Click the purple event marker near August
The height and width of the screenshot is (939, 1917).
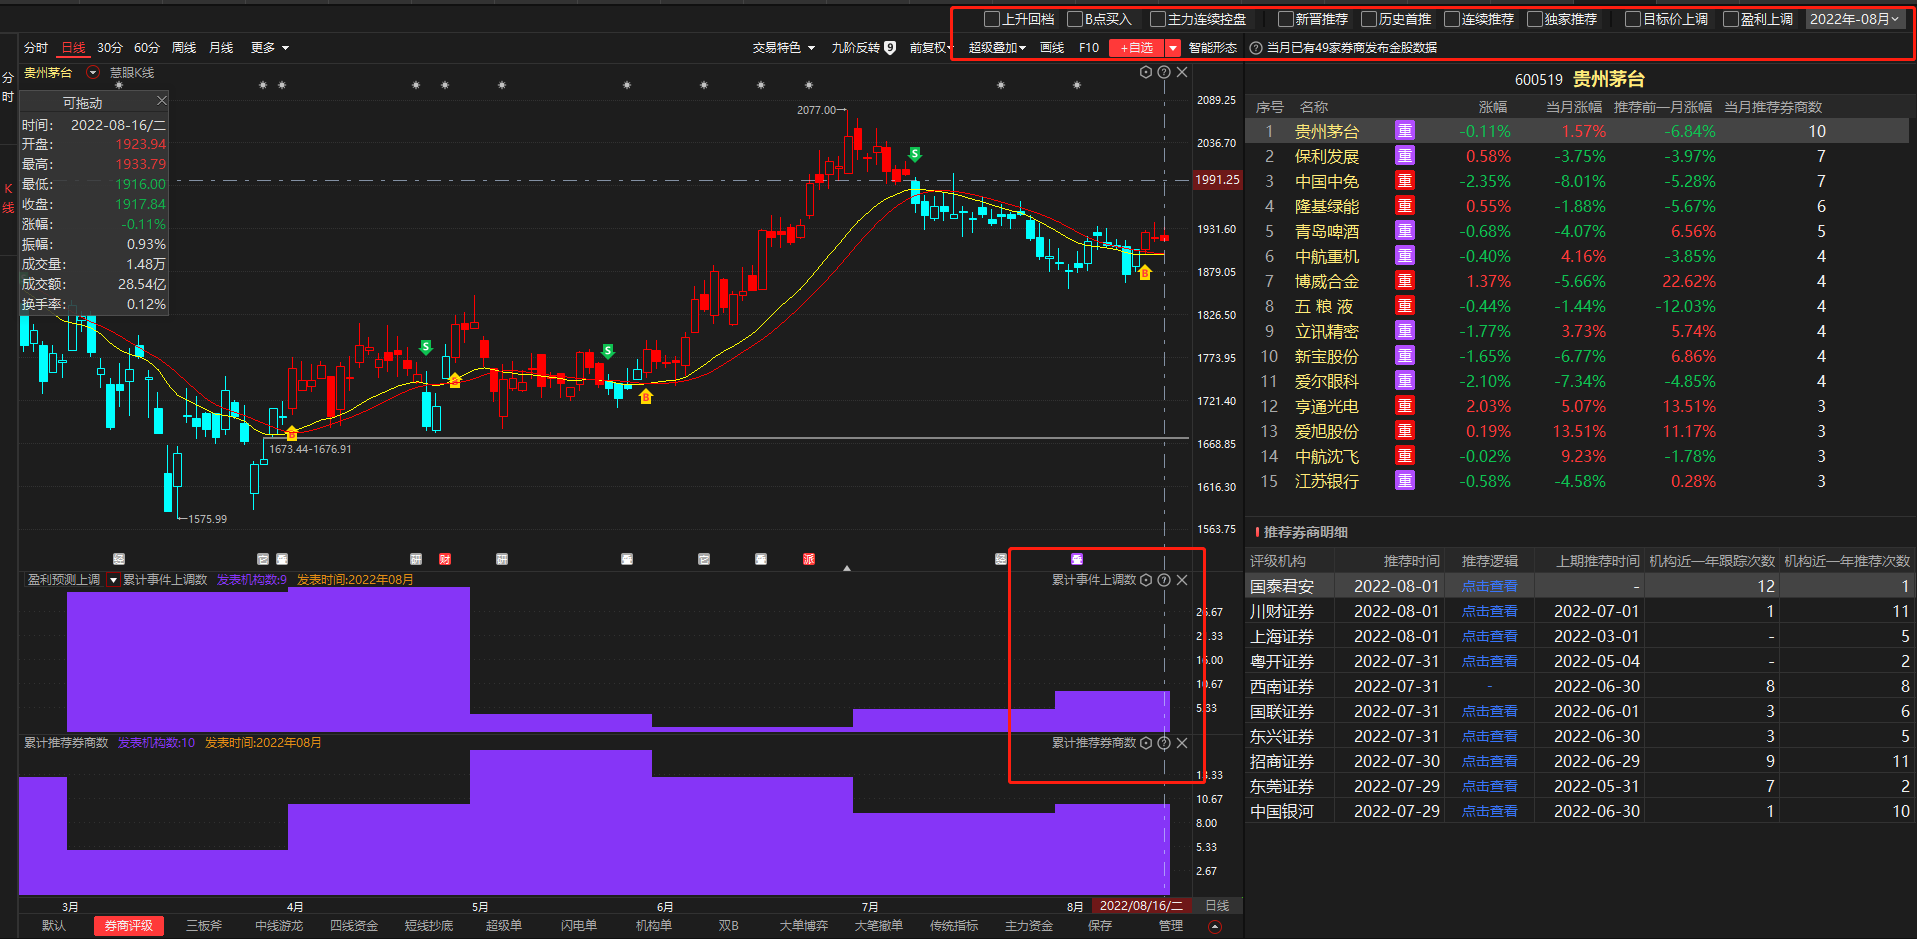pyautogui.click(x=1077, y=559)
